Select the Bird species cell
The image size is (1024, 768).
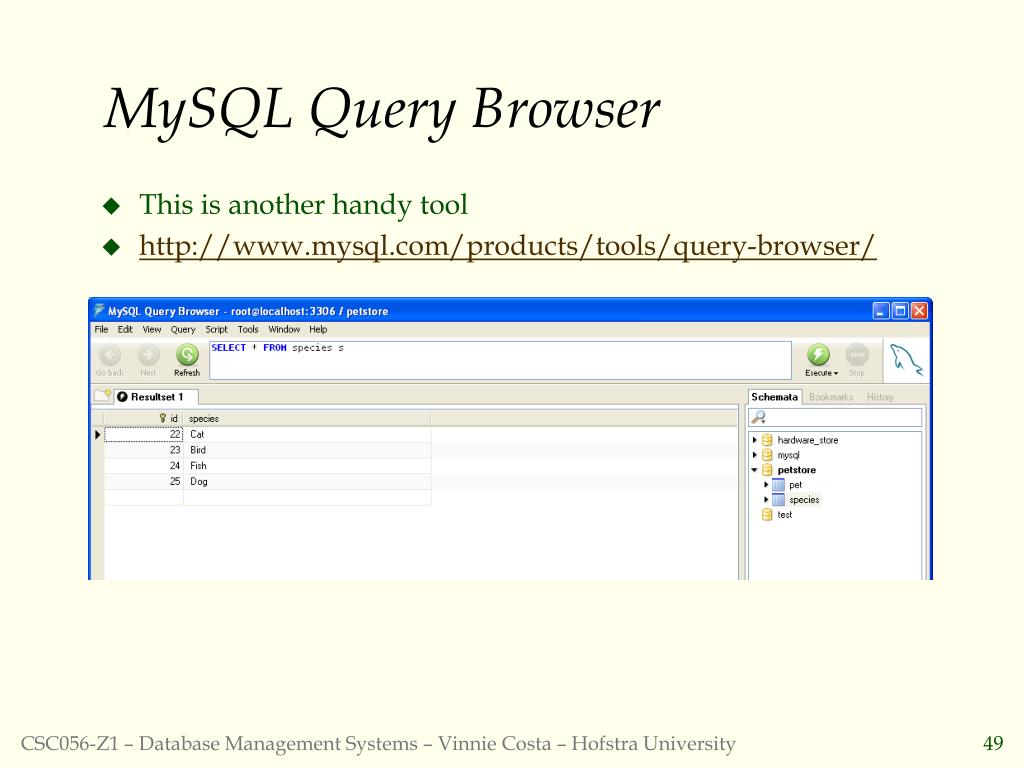coord(307,450)
